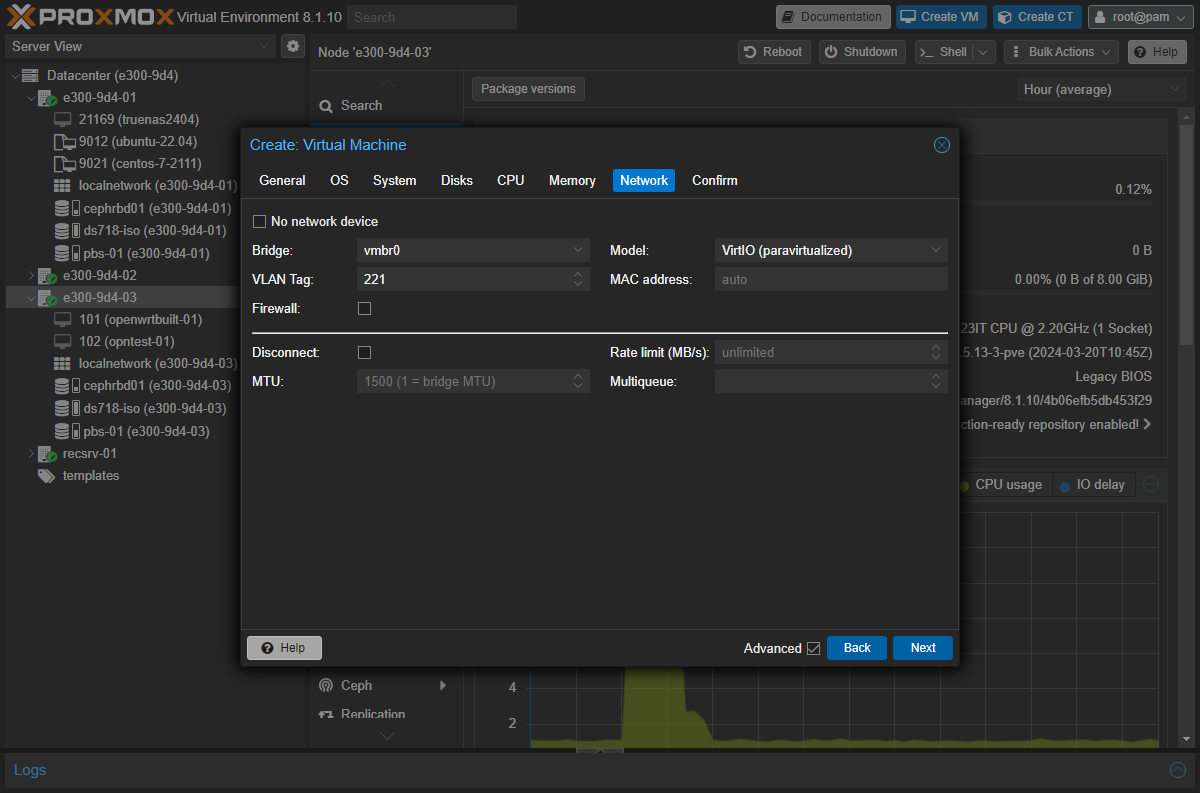The height and width of the screenshot is (793, 1200).
Task: Adjust the VLAN Tag spinner arrows
Action: tap(579, 279)
